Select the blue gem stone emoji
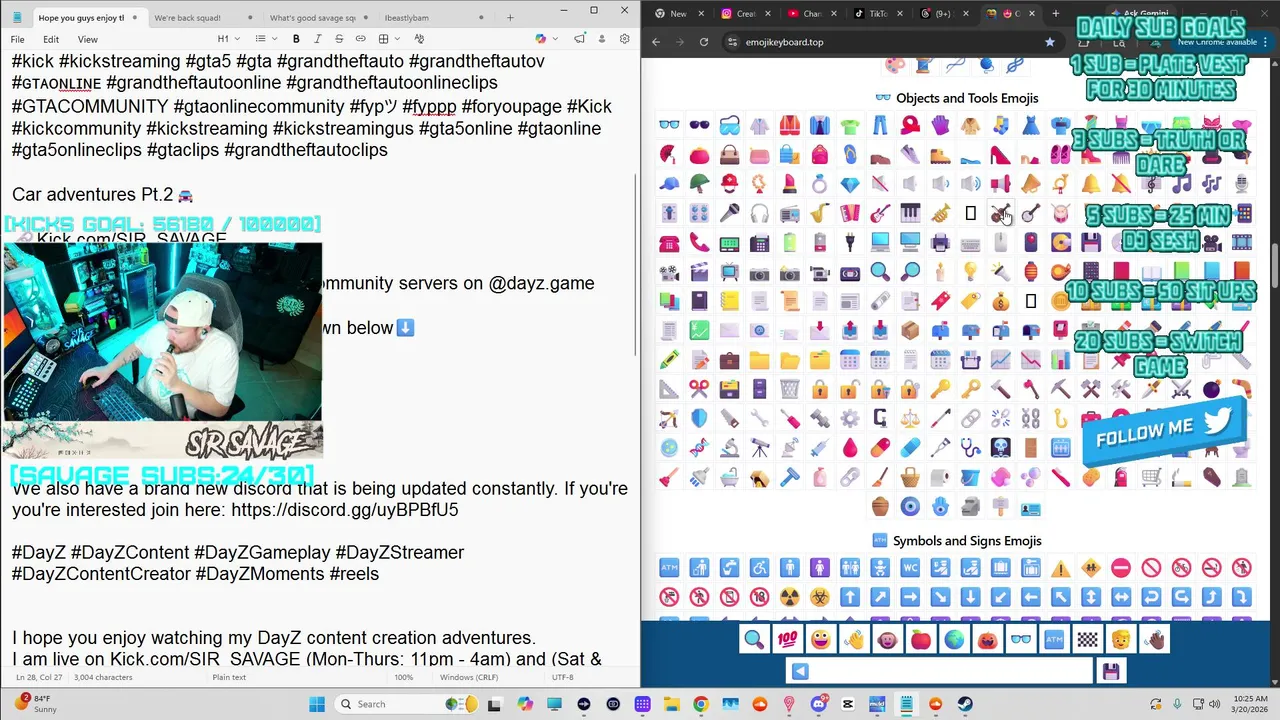 click(850, 184)
